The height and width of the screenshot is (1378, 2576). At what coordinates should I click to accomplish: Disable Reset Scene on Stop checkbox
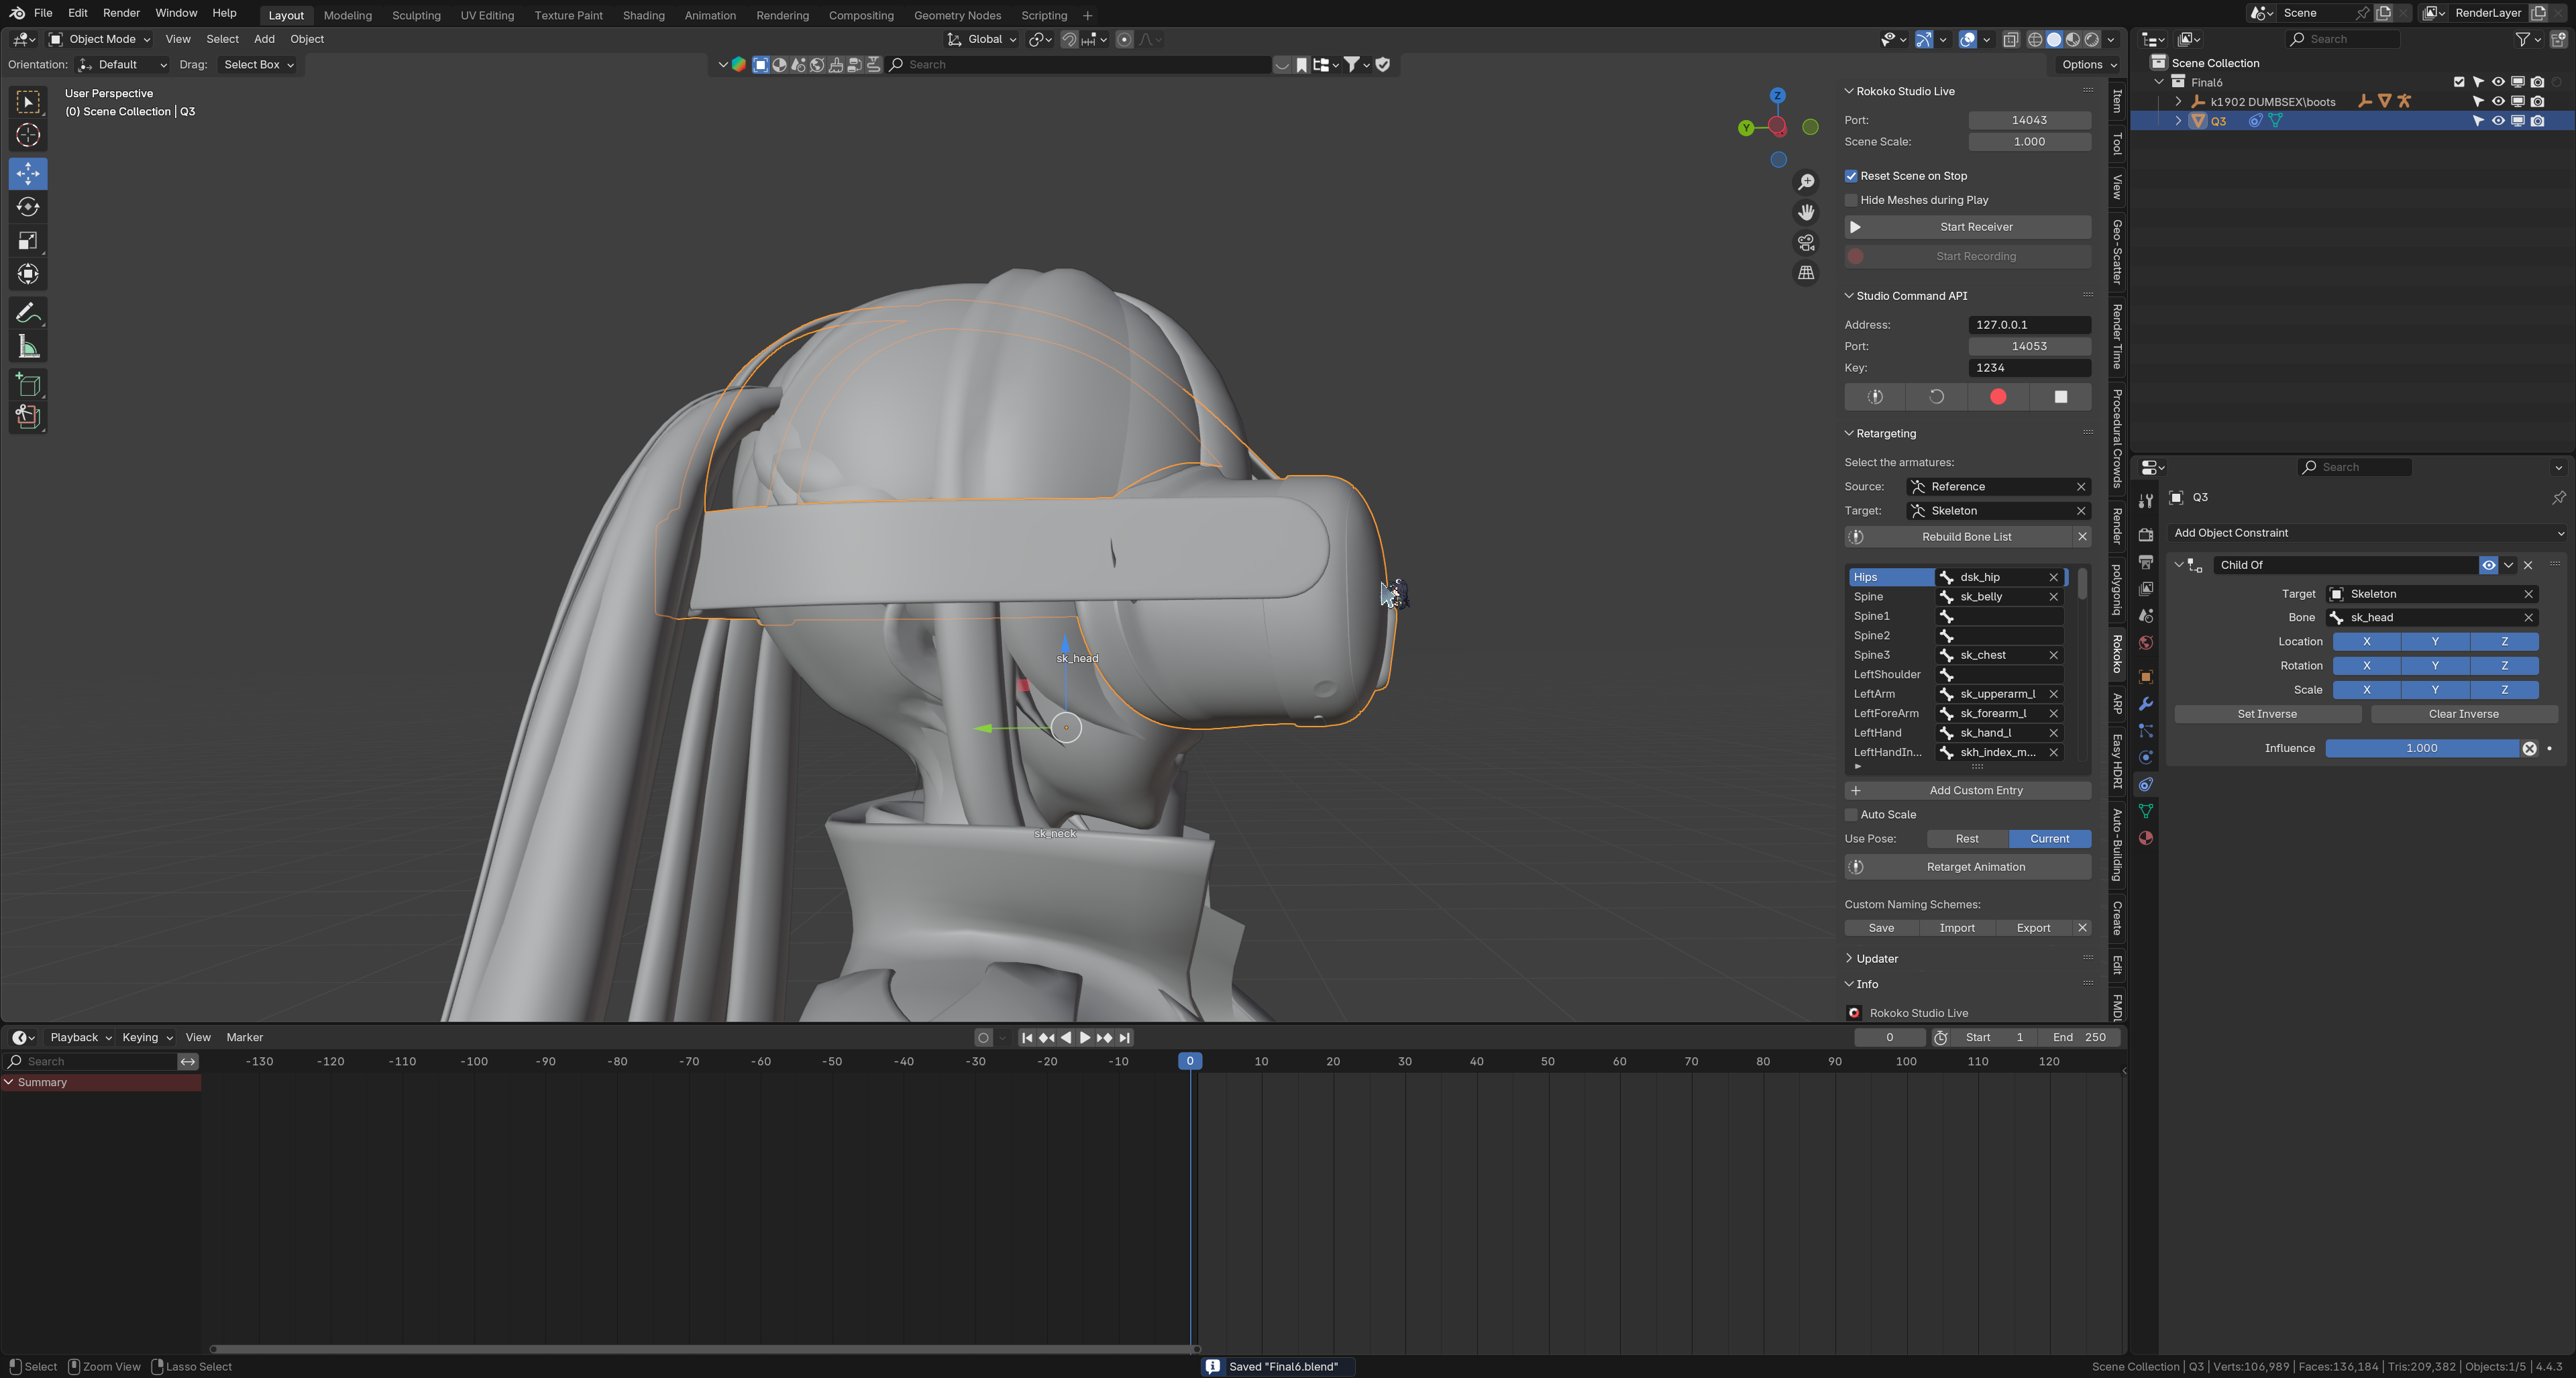[1851, 176]
